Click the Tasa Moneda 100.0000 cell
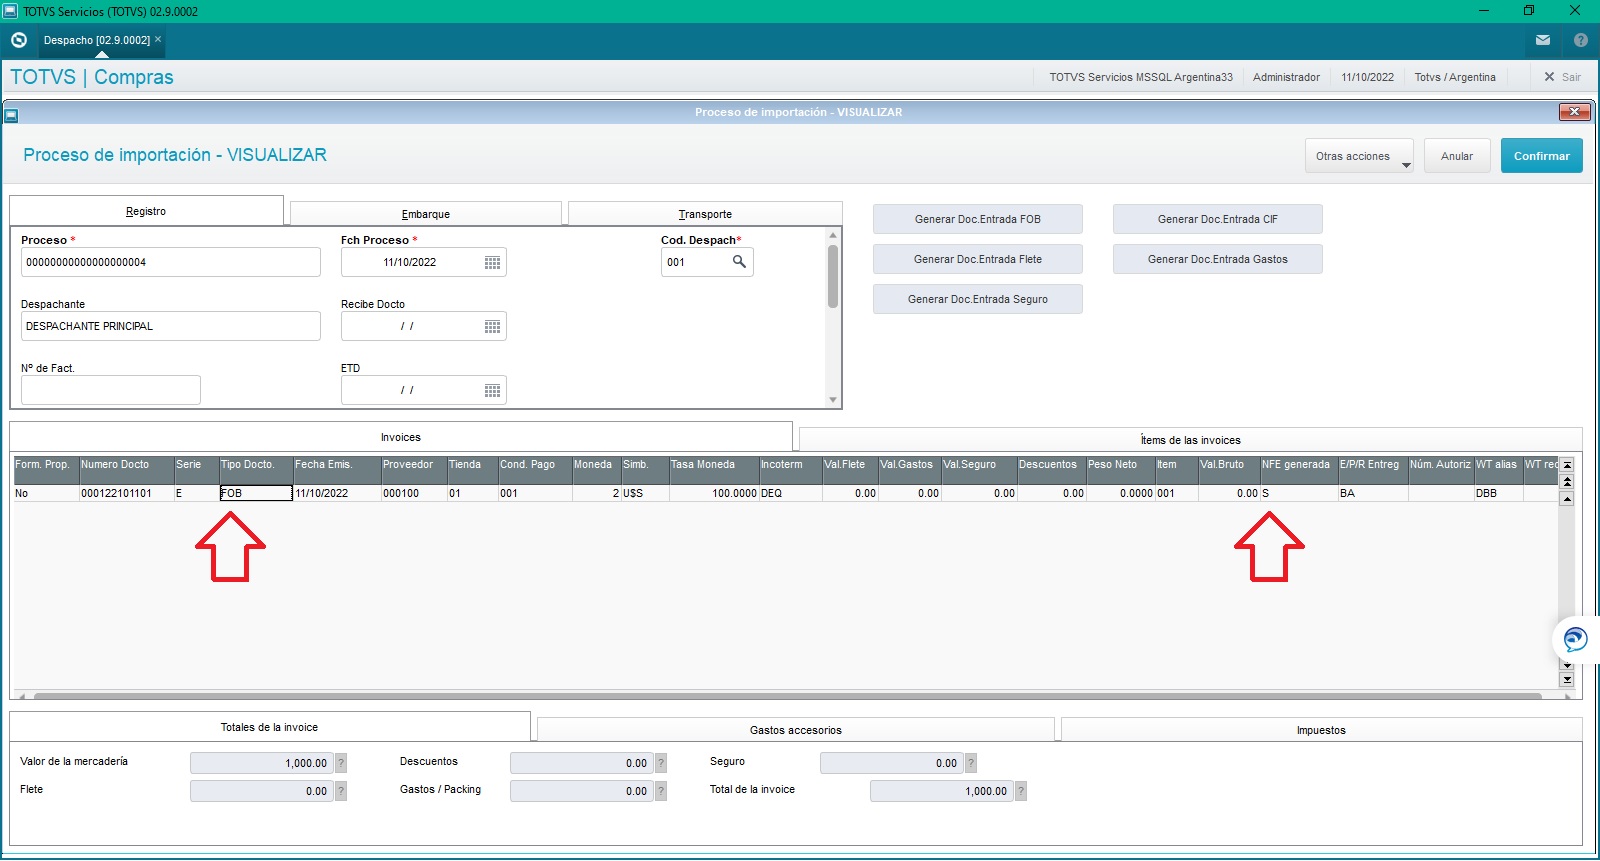The width and height of the screenshot is (1600, 861). pyautogui.click(x=713, y=493)
